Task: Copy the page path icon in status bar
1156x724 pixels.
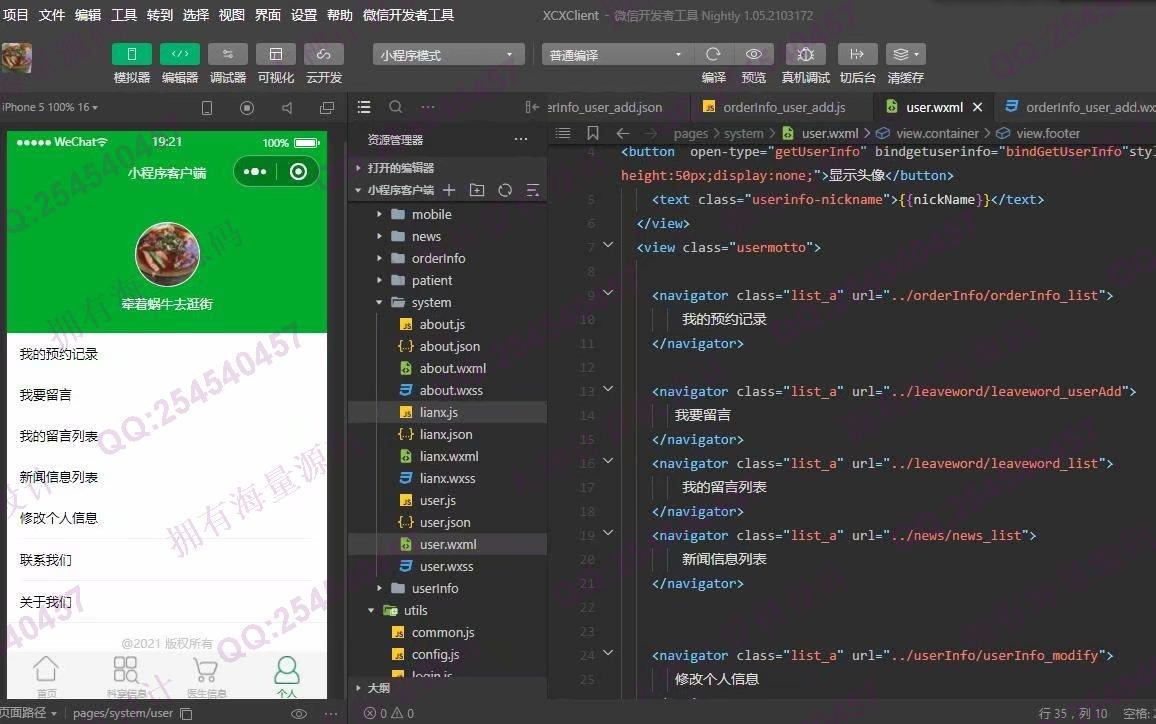Action: click(187, 714)
